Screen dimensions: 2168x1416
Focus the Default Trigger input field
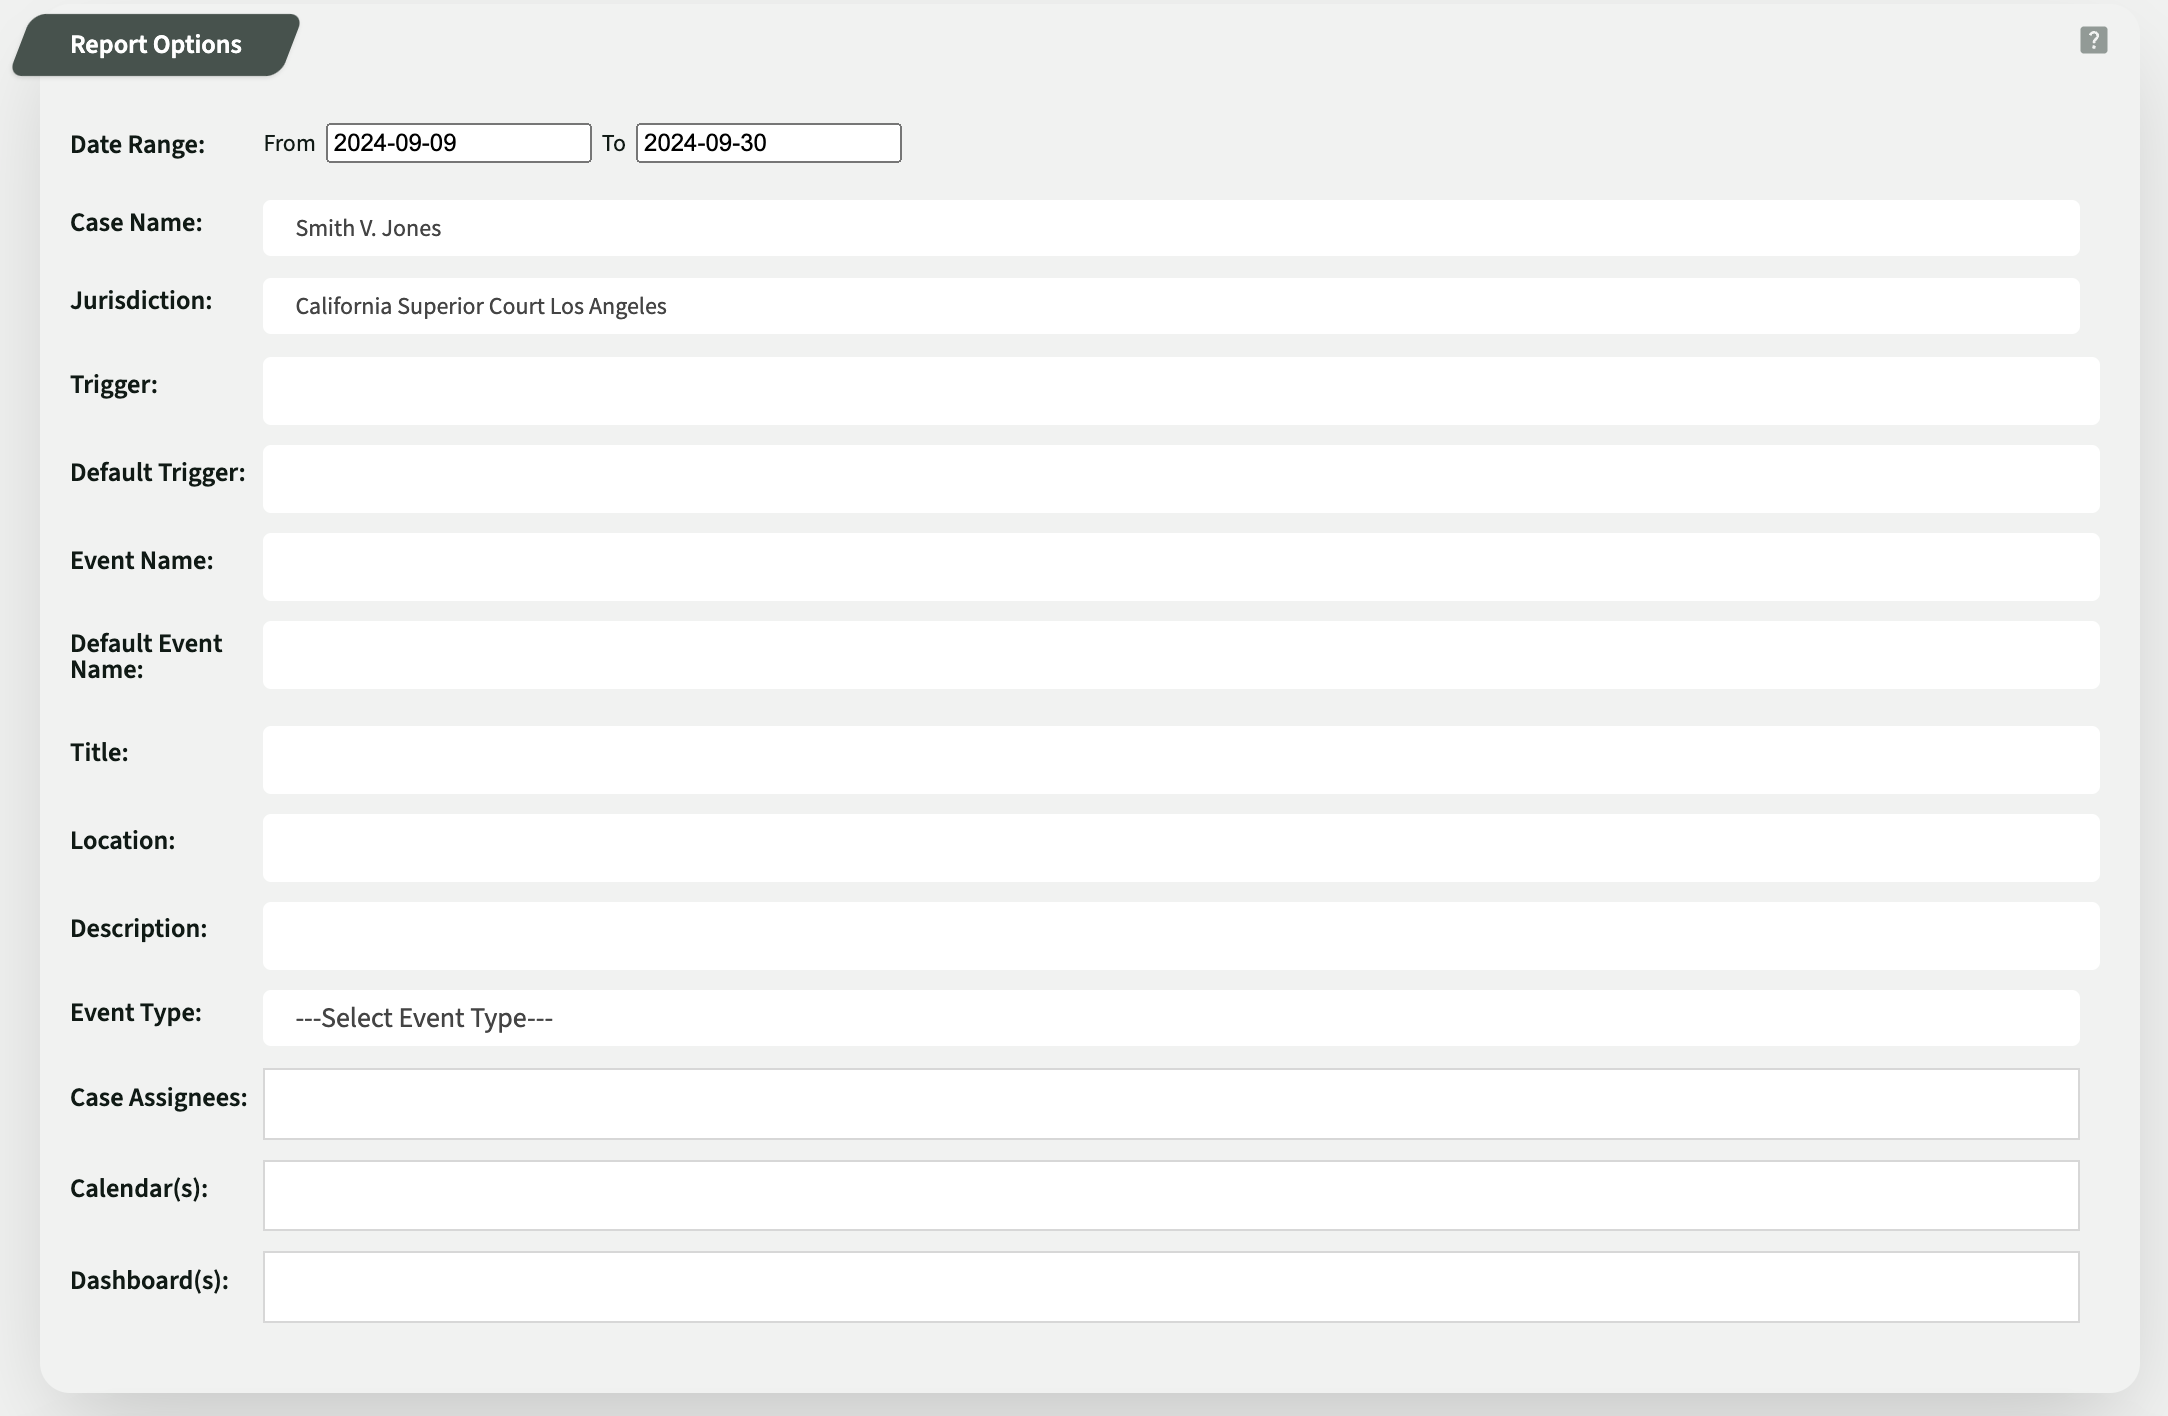[x=1181, y=479]
